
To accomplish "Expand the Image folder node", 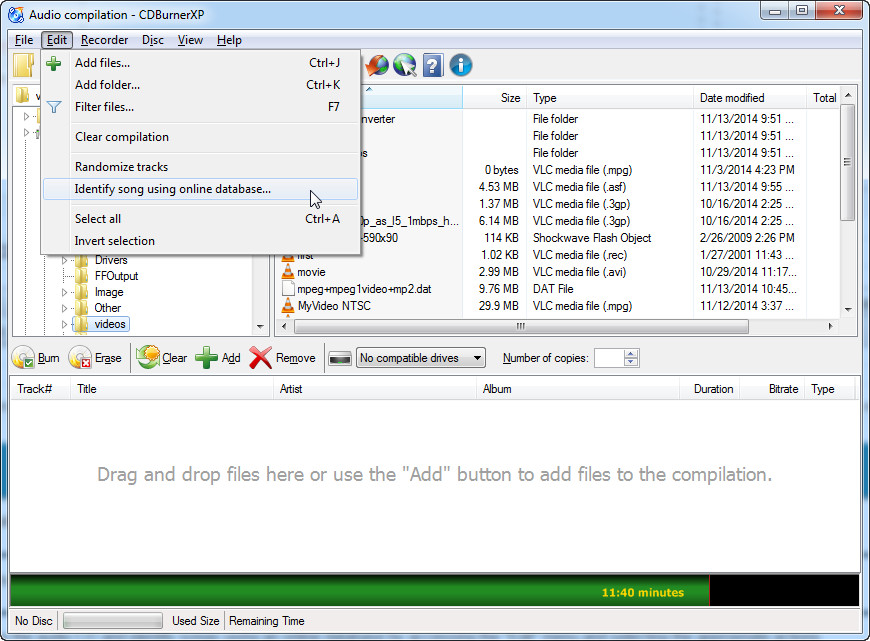I will pyautogui.click(x=64, y=292).
